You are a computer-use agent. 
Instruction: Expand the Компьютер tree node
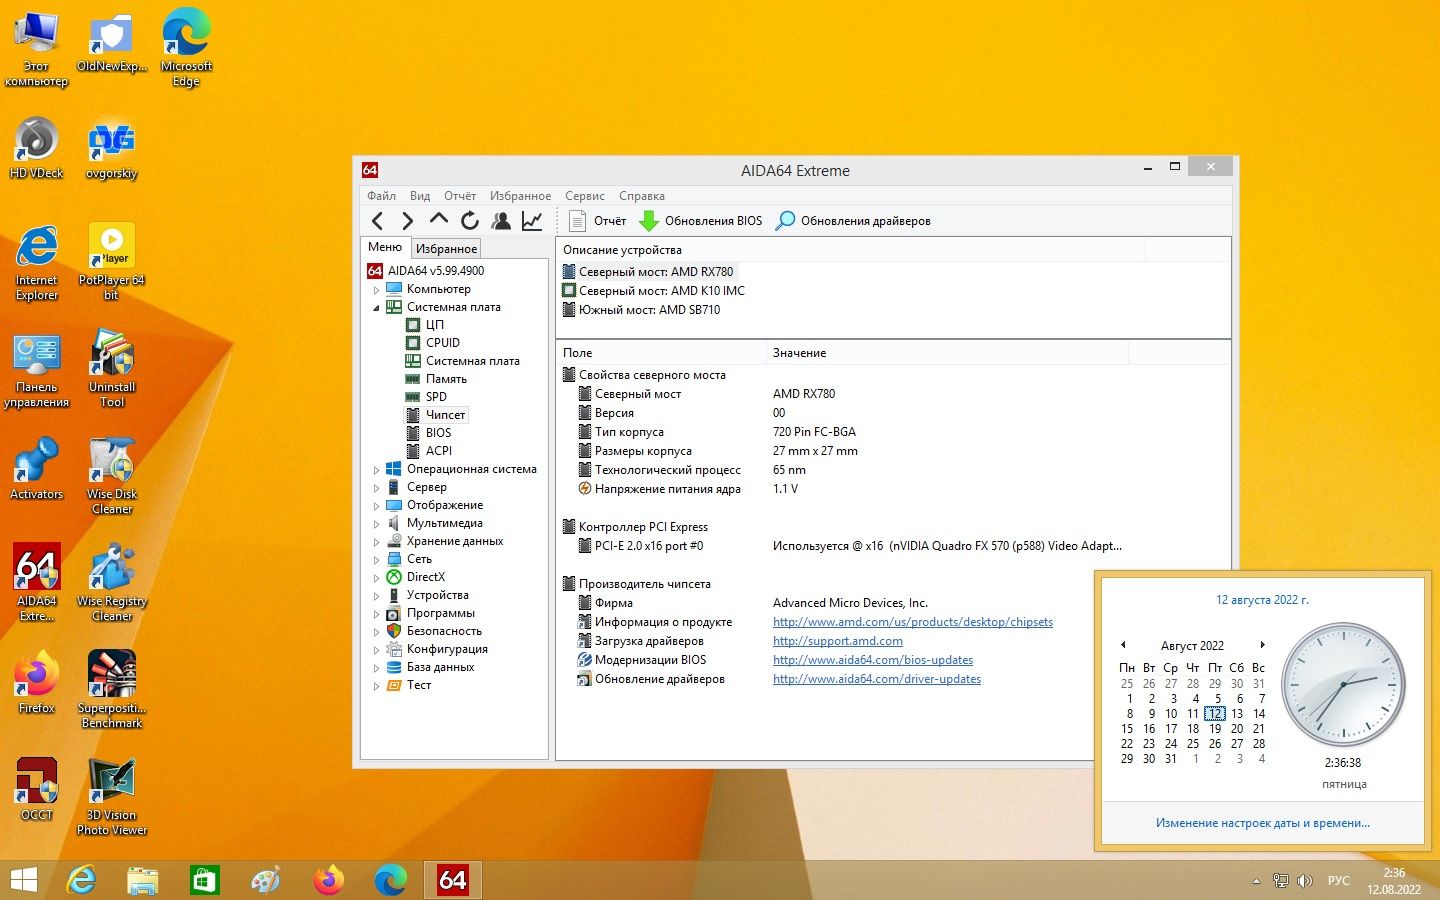pos(377,290)
